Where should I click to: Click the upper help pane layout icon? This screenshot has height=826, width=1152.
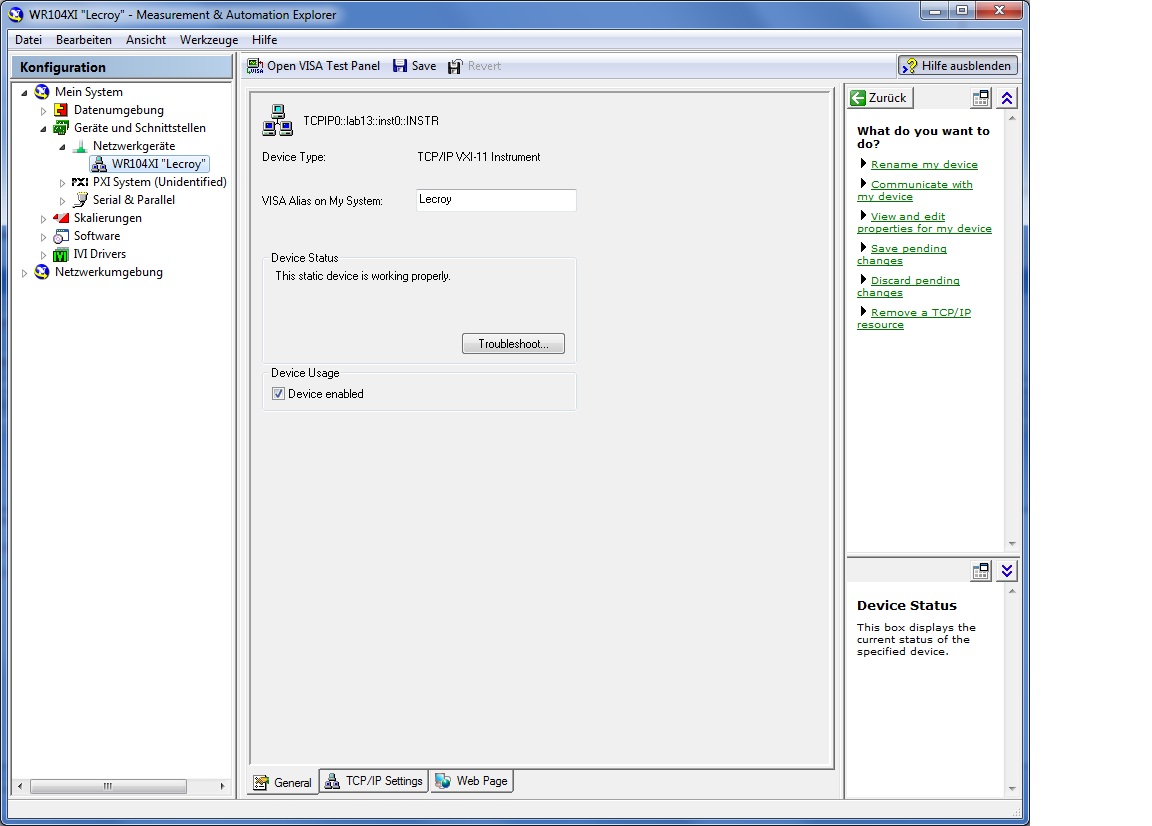[981, 98]
